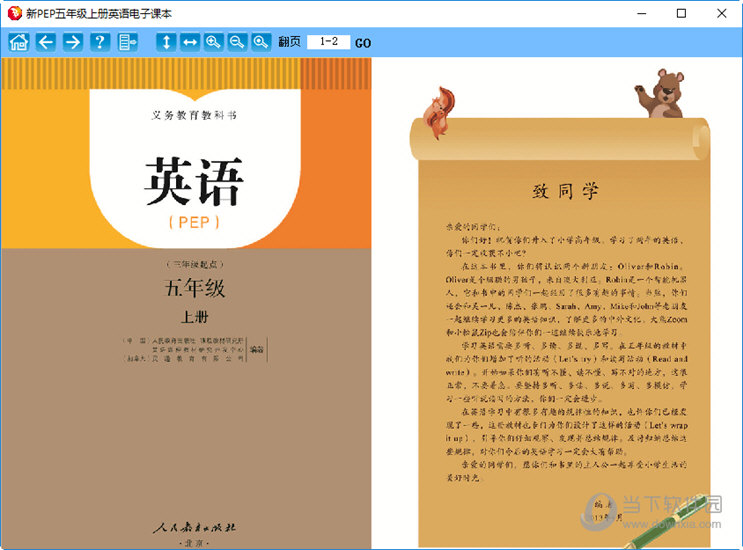Close the e-textbook window
Image resolution: width=743 pixels, height=550 pixels.
tap(721, 13)
